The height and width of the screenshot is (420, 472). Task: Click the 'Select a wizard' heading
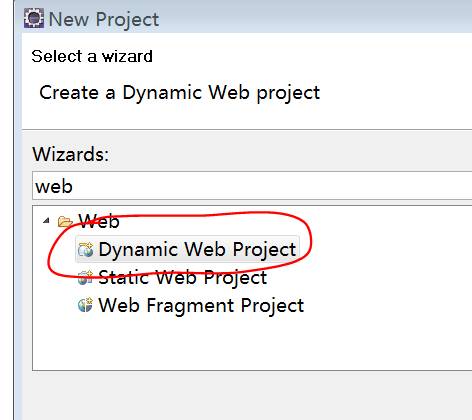coord(92,56)
